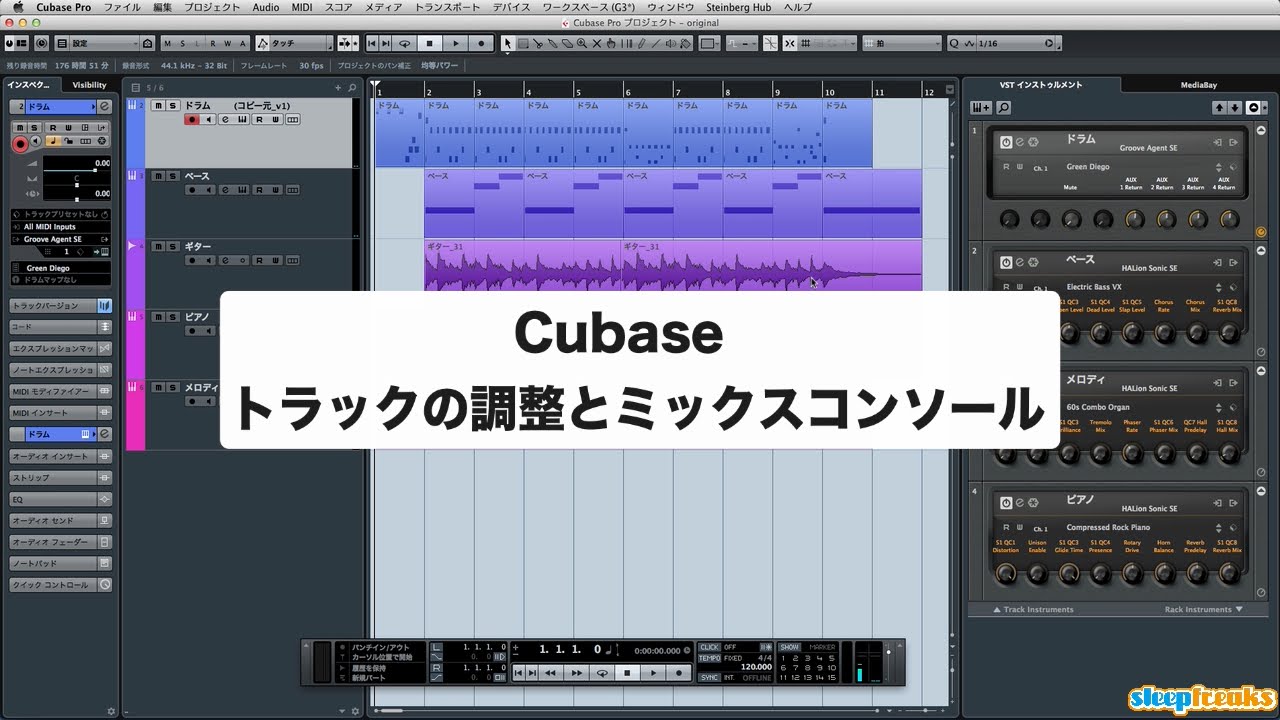Click Track Instruments section header
This screenshot has height=720, width=1280.
1033,609
